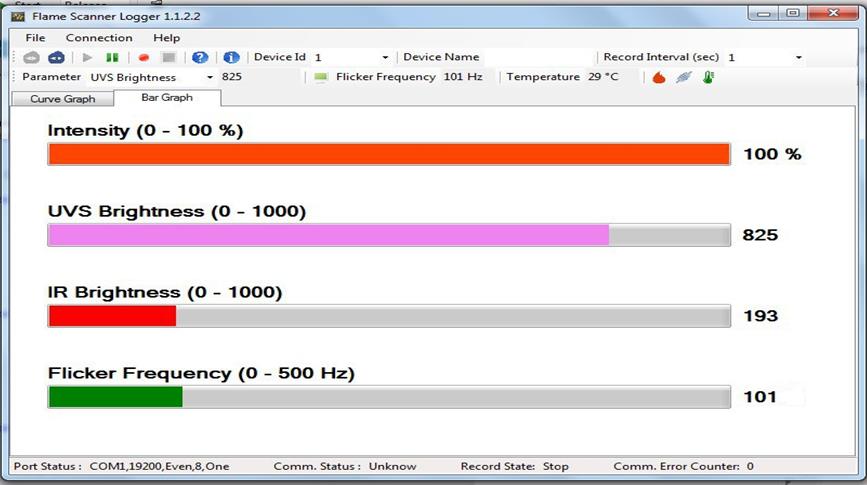This screenshot has height=485, width=867.
Task: Click the gray disconnect device icon
Action: pyautogui.click(x=31, y=58)
